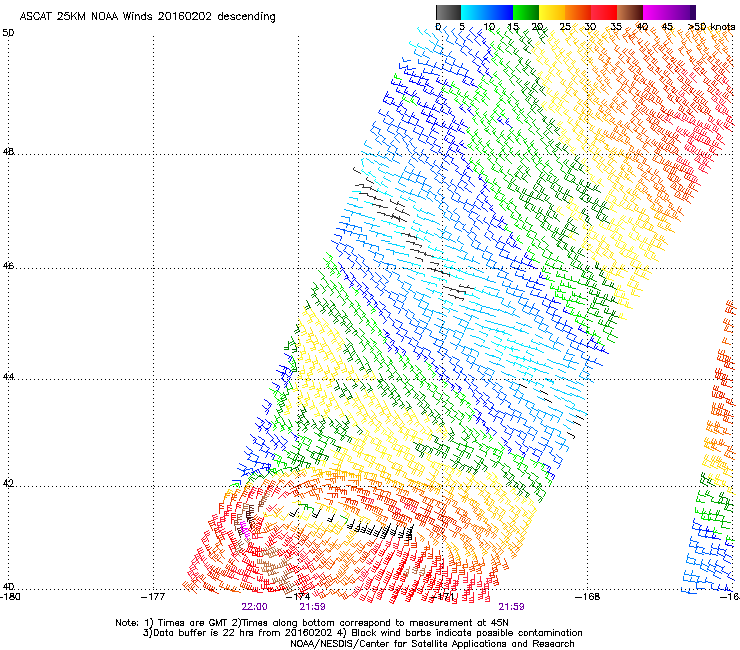Screen dimensions: 740x650
Task: Click the black contaminated wind barbs row near 41N
Action: point(380,529)
